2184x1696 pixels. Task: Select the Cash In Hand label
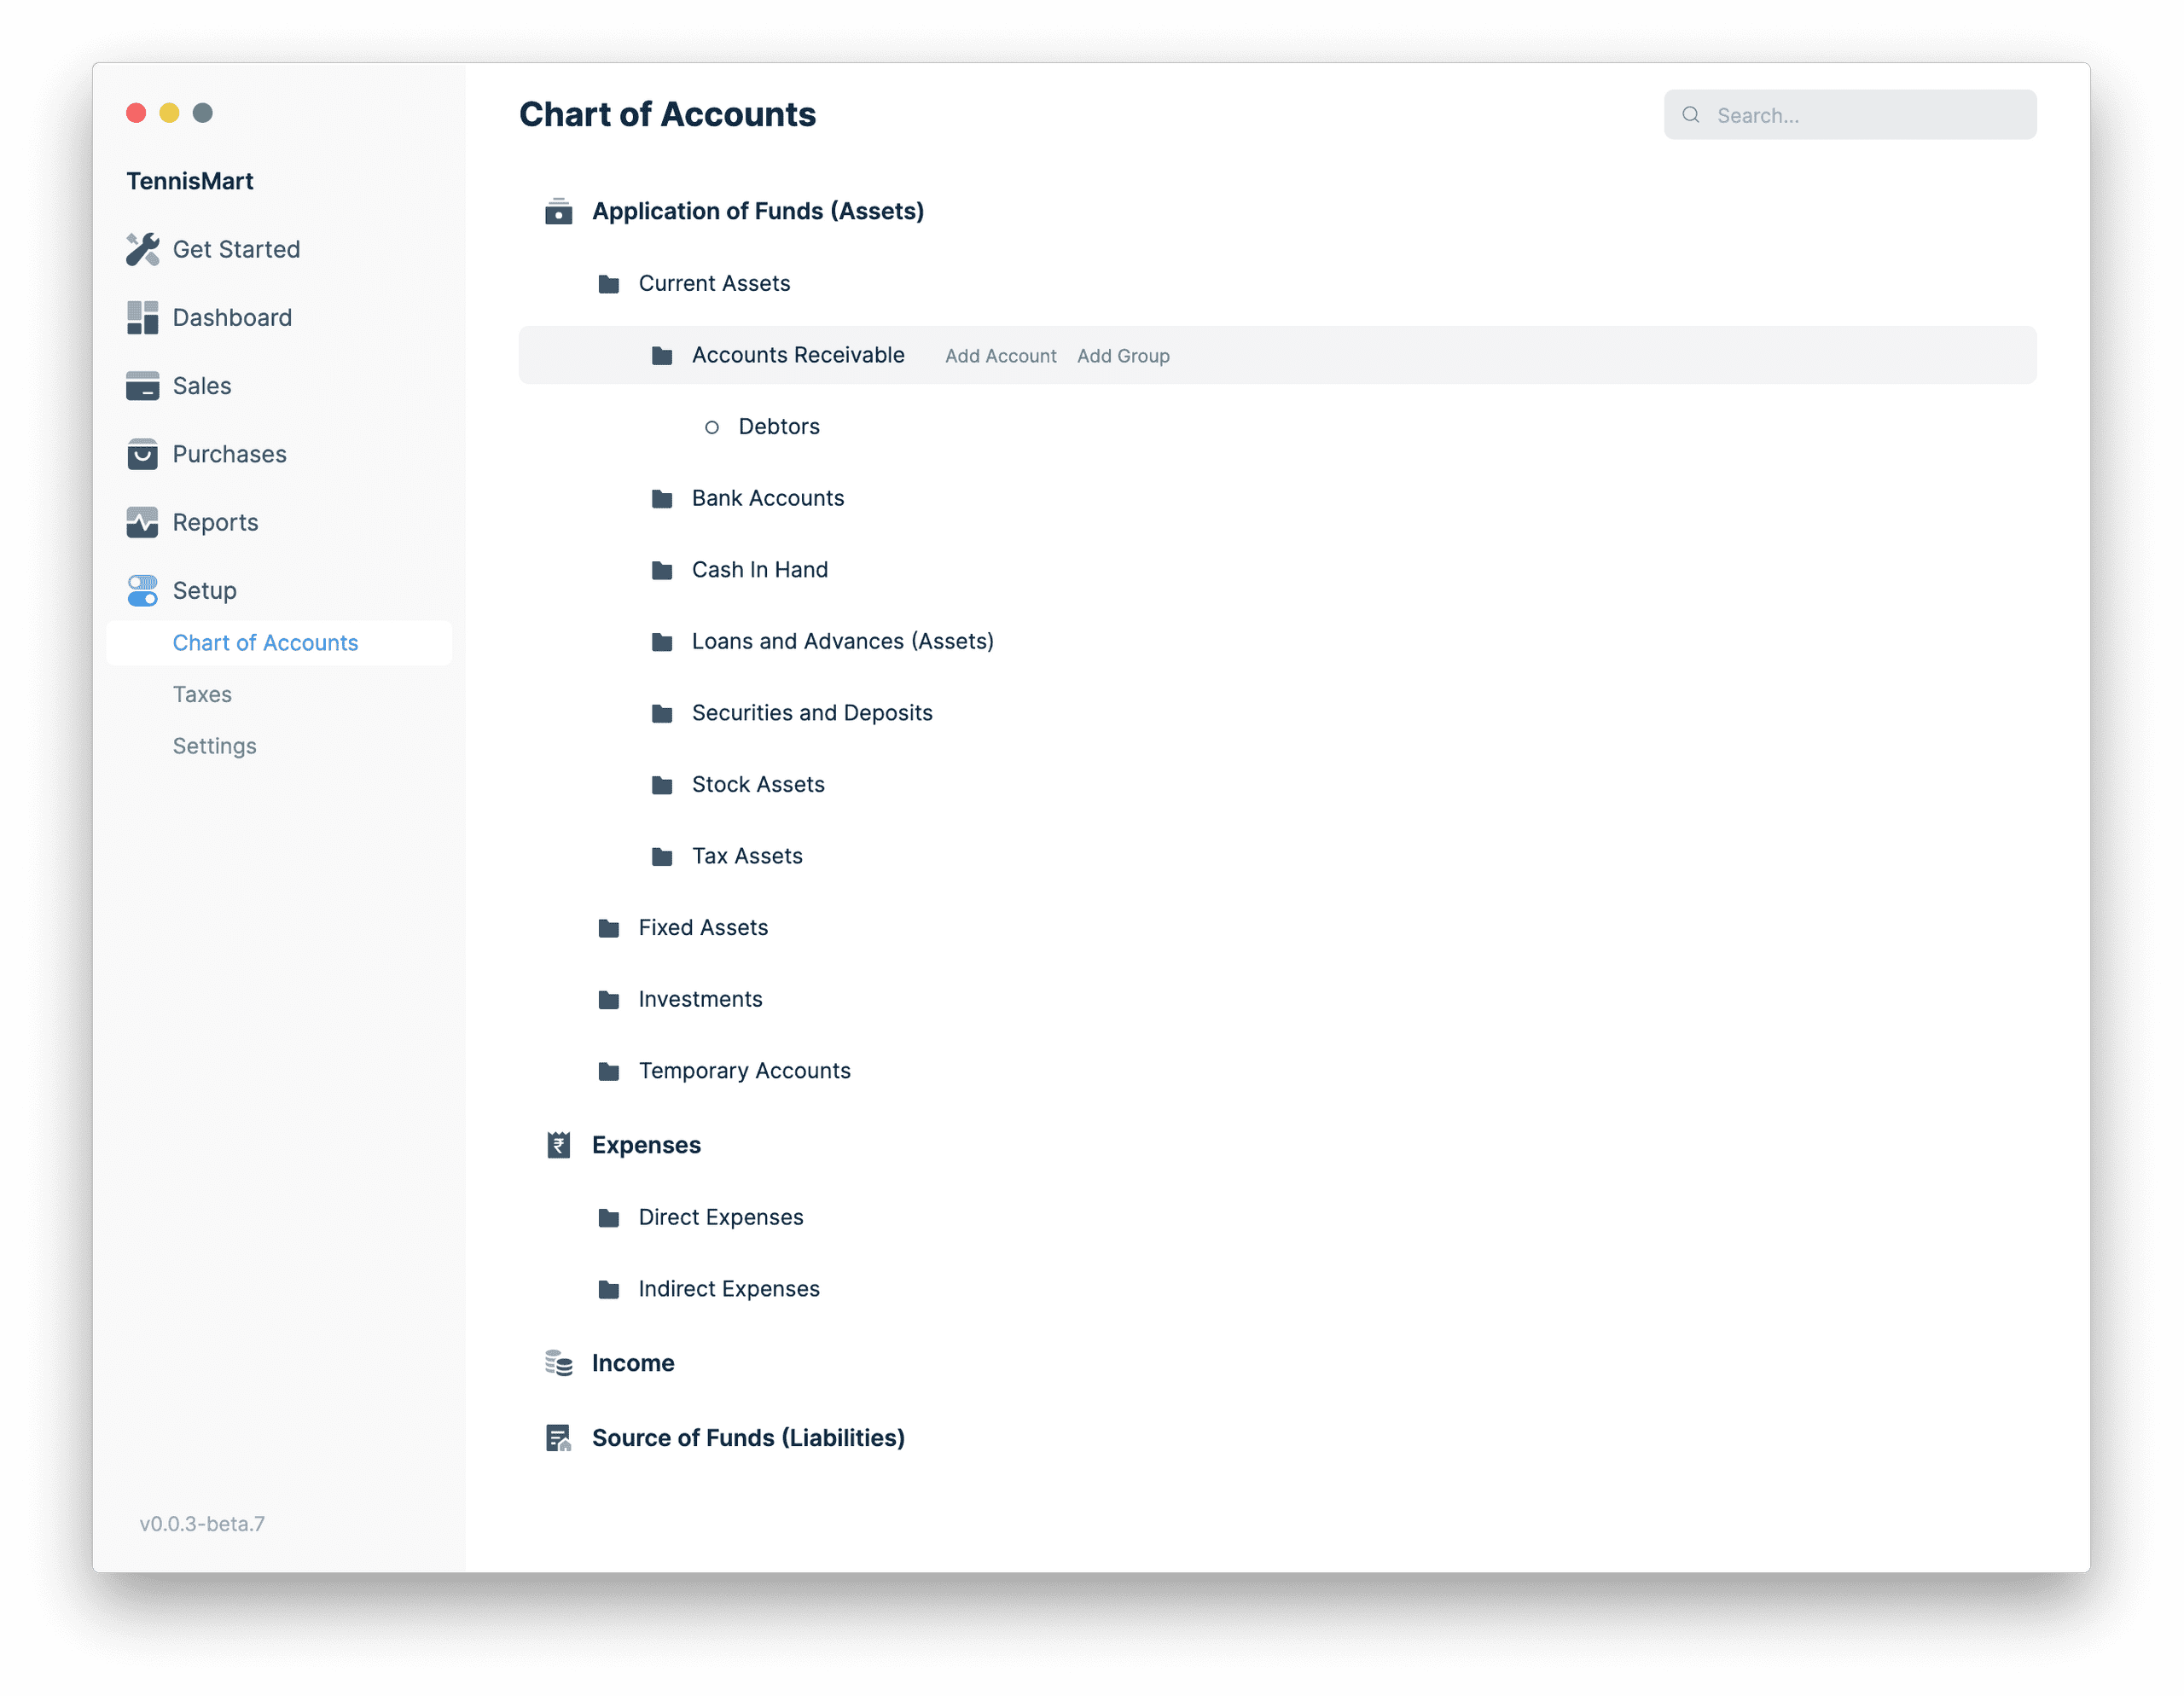point(759,570)
